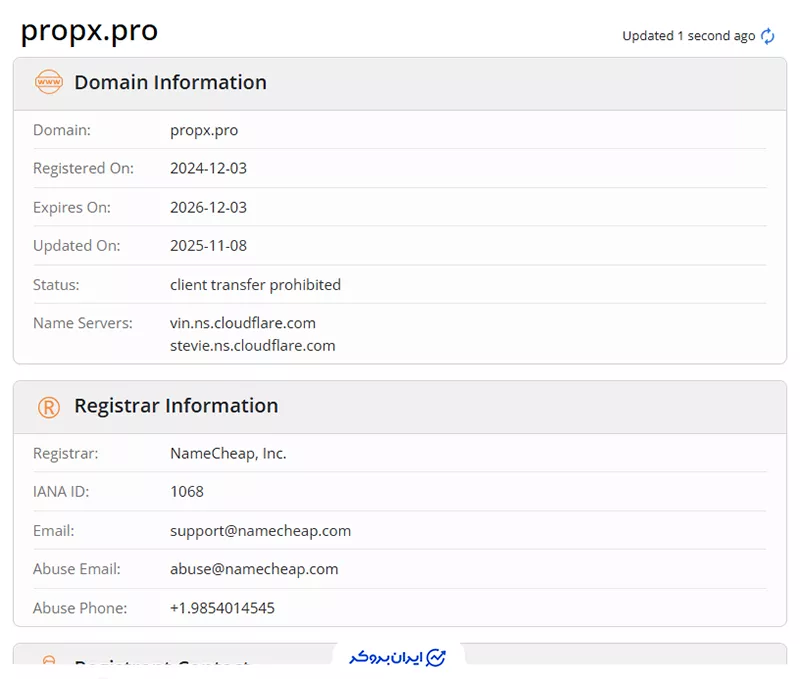
Task: Click the refresh icon beside Updated 1 second ago
Action: pyautogui.click(x=767, y=36)
